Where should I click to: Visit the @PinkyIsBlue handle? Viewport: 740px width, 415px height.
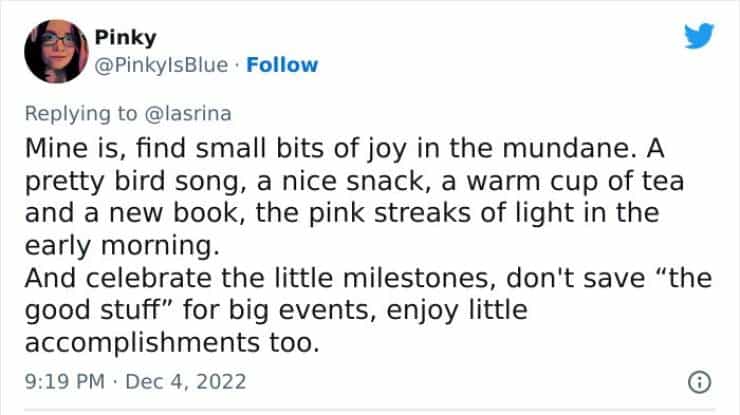[160, 65]
